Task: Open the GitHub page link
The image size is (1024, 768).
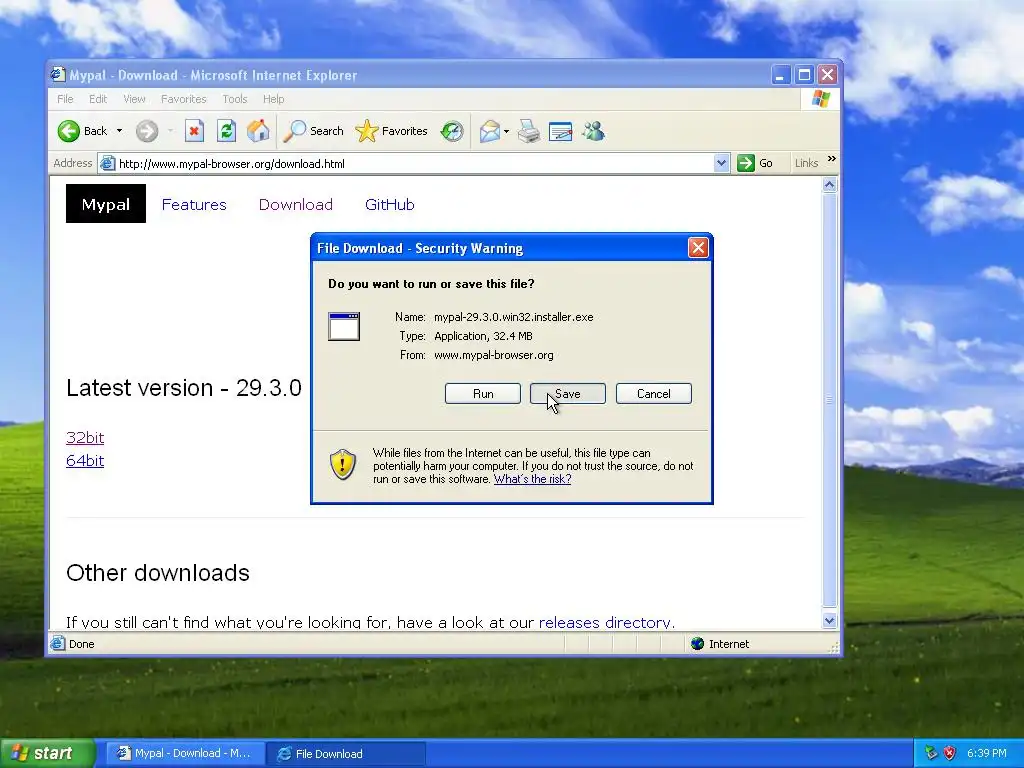Action: pos(390,204)
